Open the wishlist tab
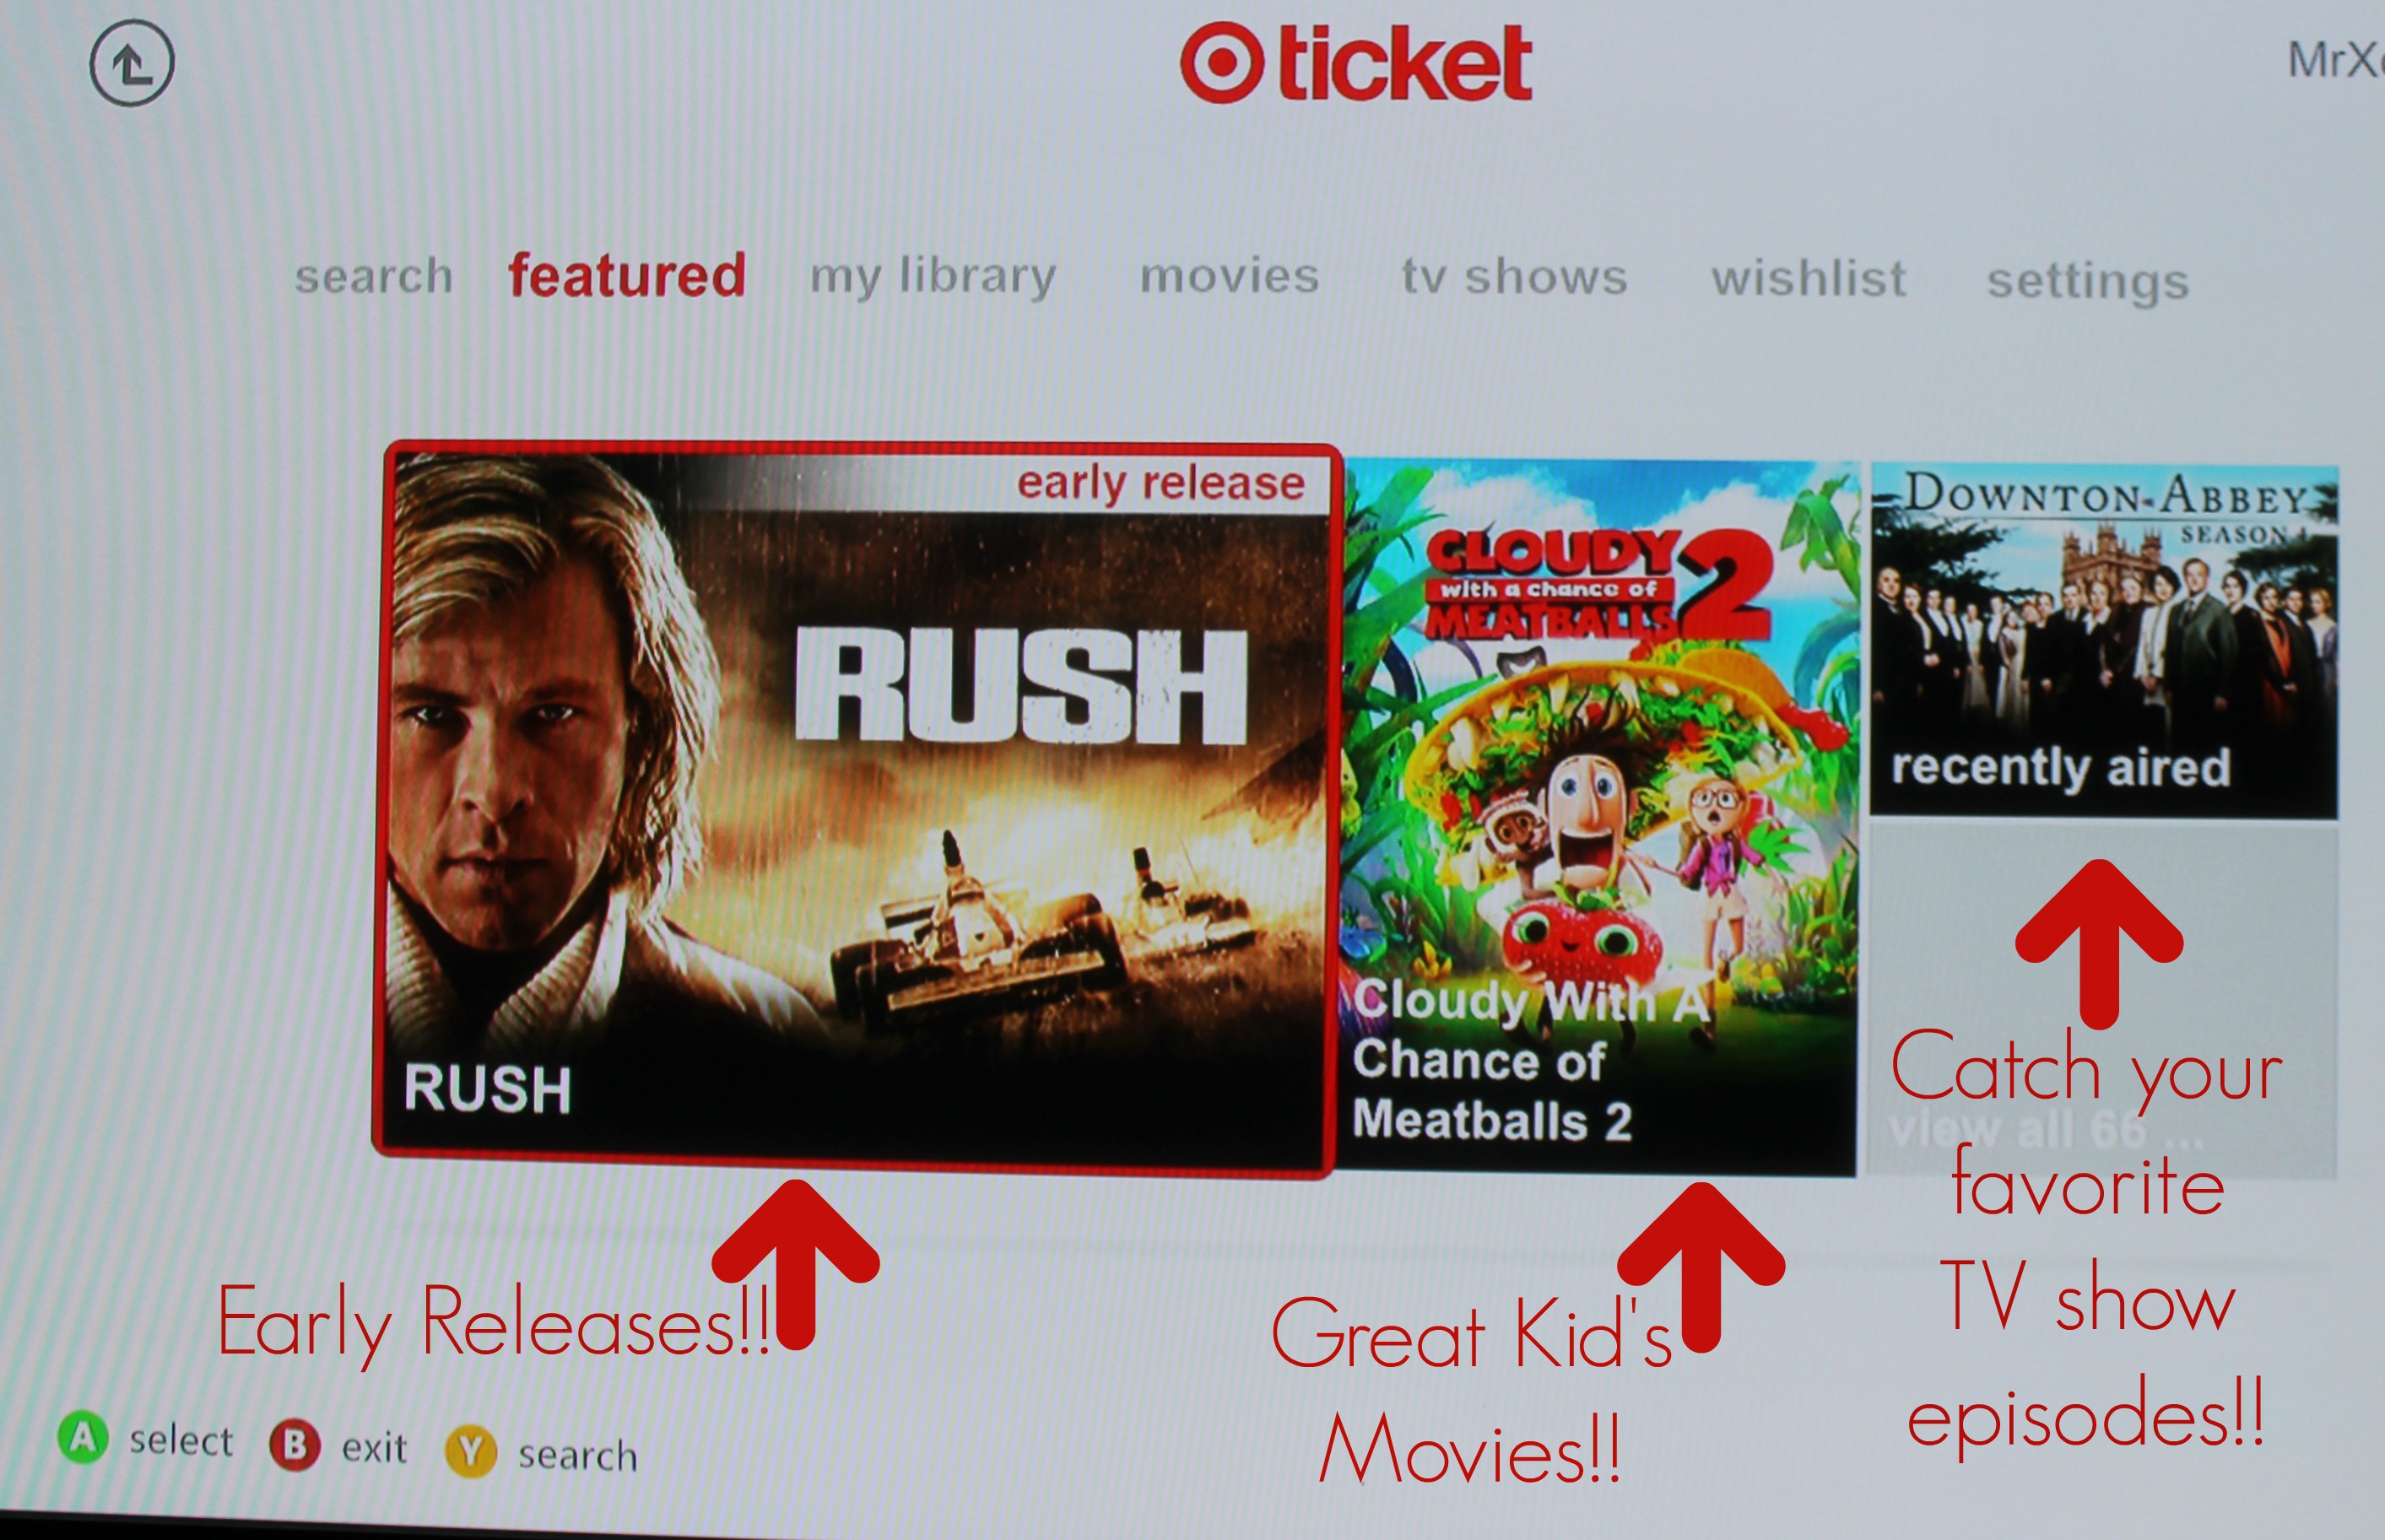This screenshot has height=1540, width=2385. 1809,278
